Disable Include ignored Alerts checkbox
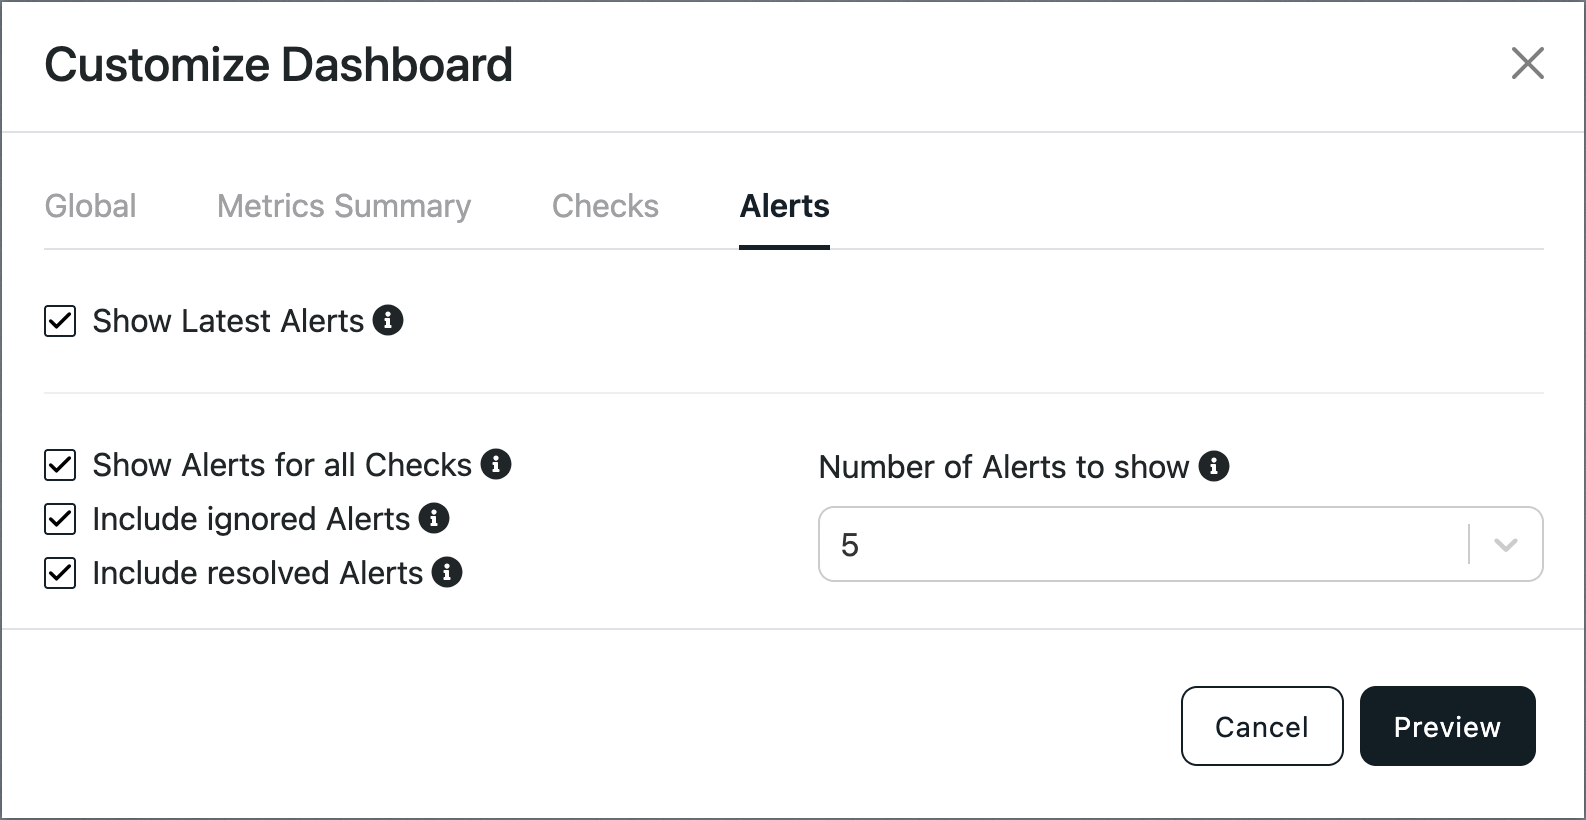The height and width of the screenshot is (820, 1586). (x=60, y=519)
